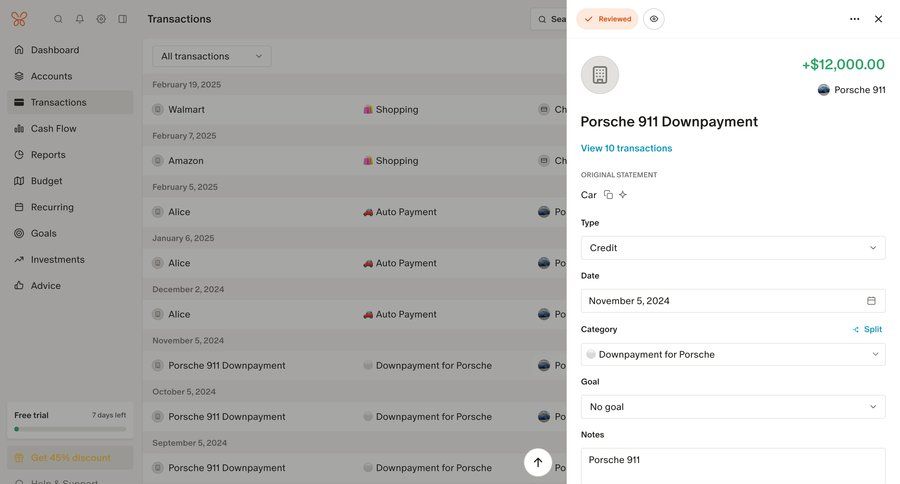Image resolution: width=900 pixels, height=484 pixels.
Task: Select Alice transaction dated February 5, 2025
Action: tap(355, 212)
